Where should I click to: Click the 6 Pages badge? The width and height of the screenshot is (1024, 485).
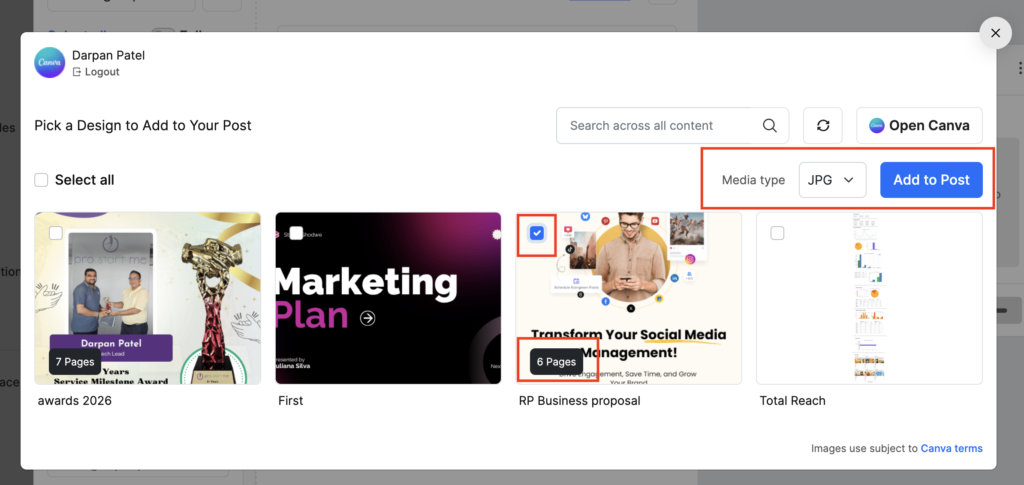pyautogui.click(x=556, y=362)
